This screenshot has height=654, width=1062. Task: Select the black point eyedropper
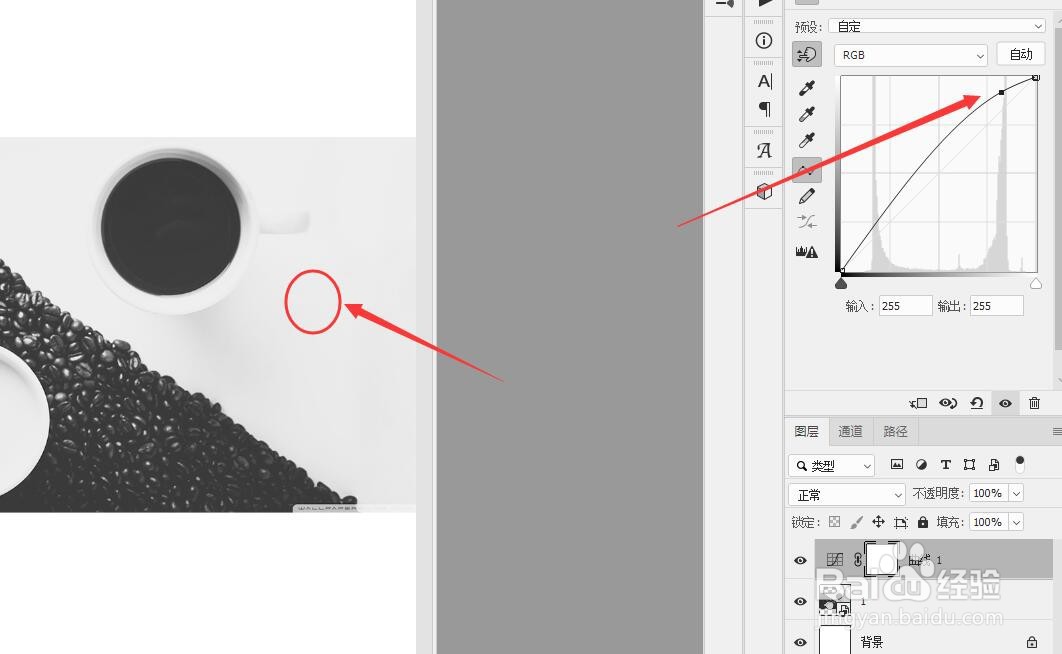tap(807, 87)
